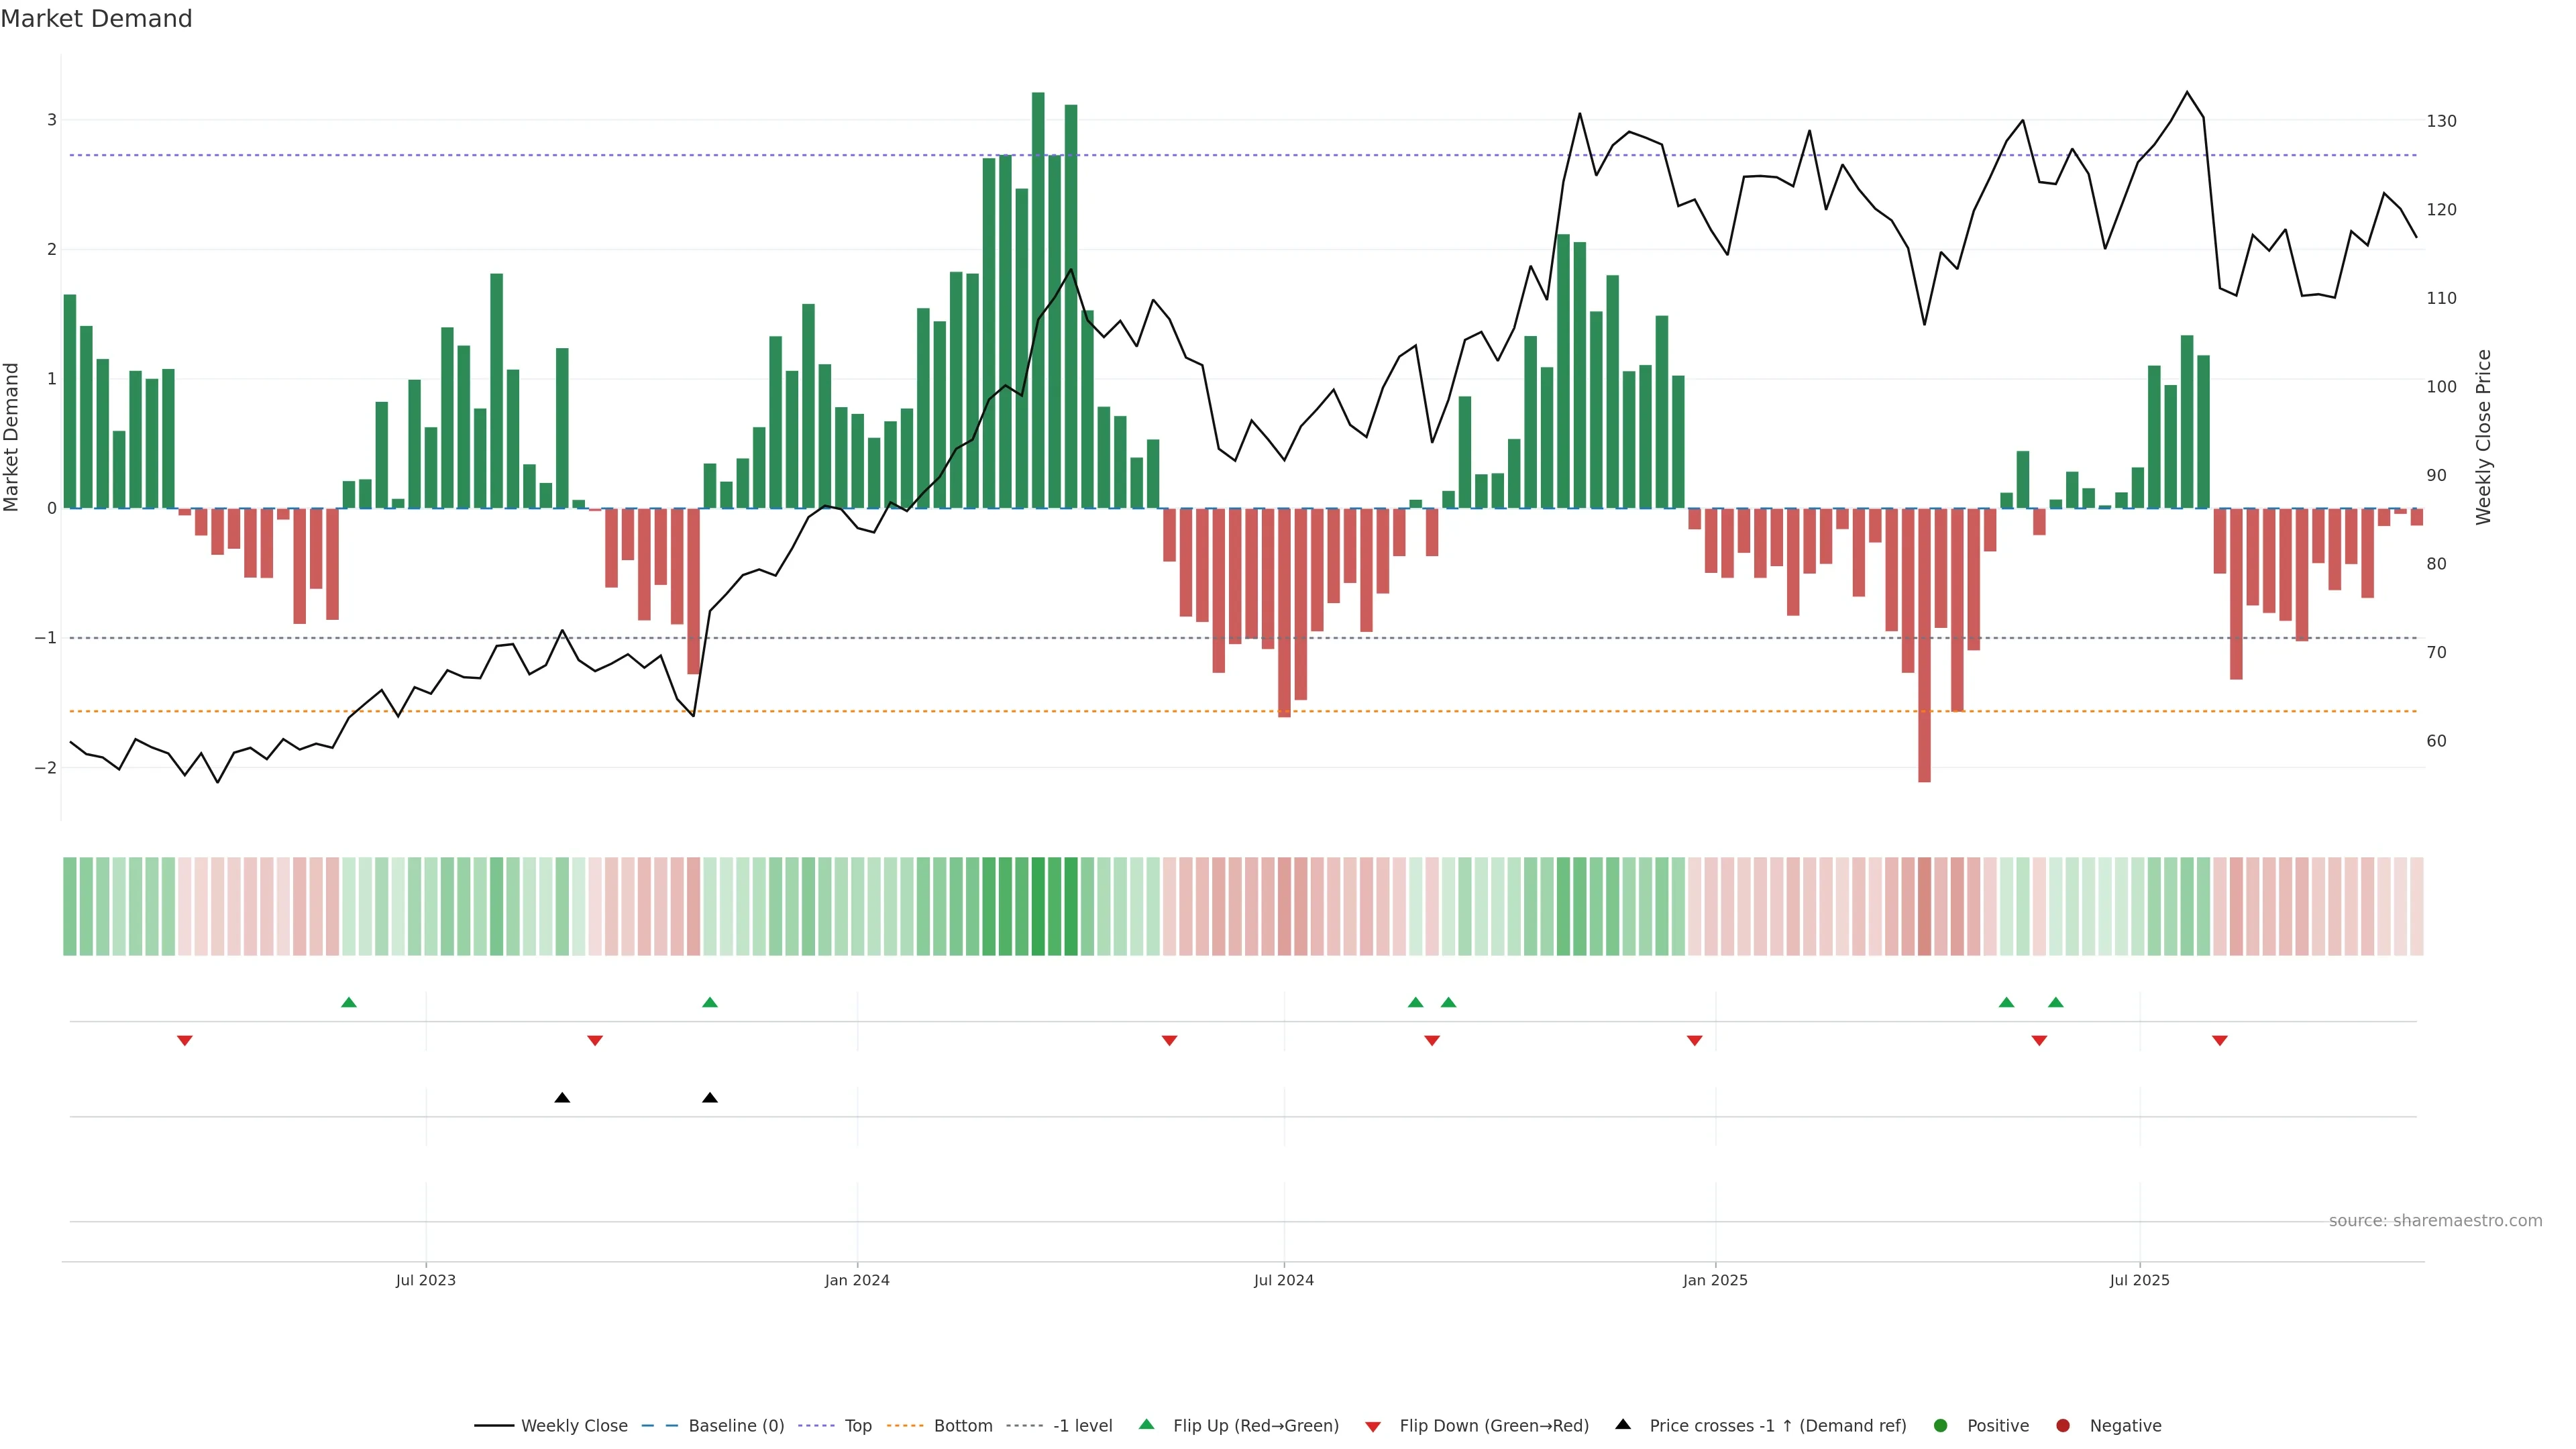2576x1449 pixels.
Task: Click the Jul 2025 x-axis label
Action: 2140,1281
